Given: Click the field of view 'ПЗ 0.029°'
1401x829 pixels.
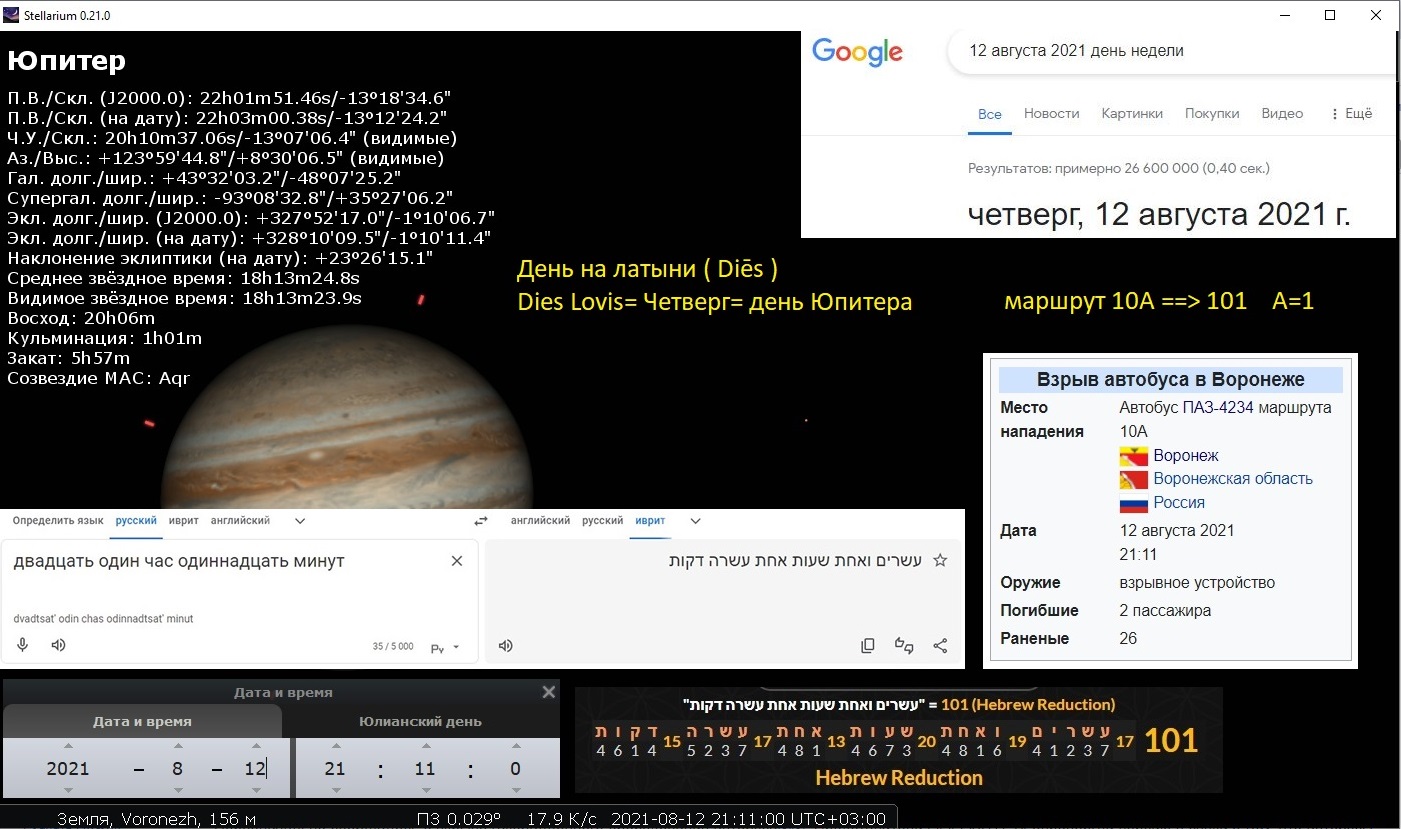Looking at the screenshot, I should pyautogui.click(x=458, y=819).
